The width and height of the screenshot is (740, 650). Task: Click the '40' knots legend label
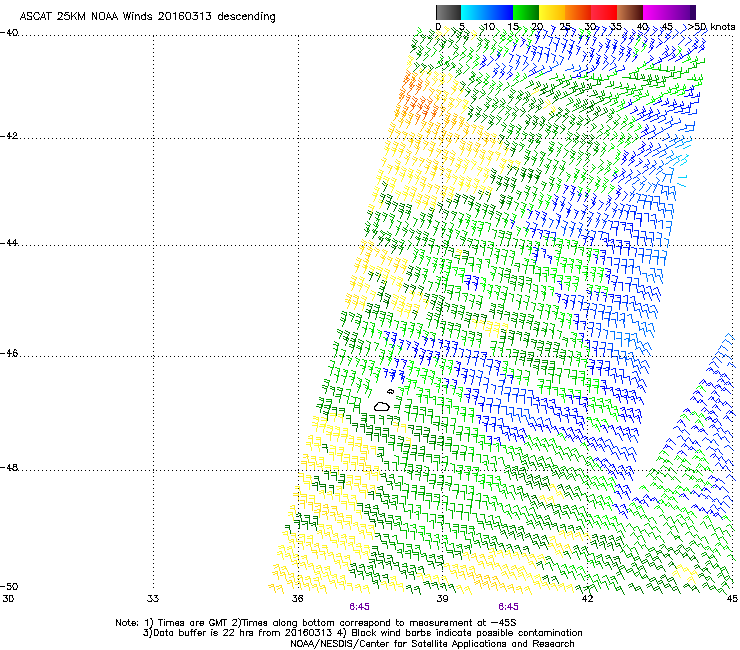click(642, 27)
